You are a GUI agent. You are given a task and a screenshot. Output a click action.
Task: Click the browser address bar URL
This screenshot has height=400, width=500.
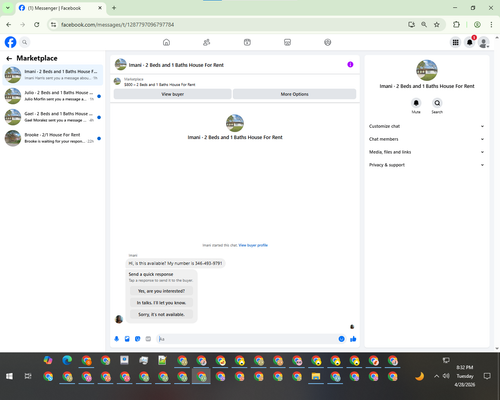pyautogui.click(x=117, y=25)
